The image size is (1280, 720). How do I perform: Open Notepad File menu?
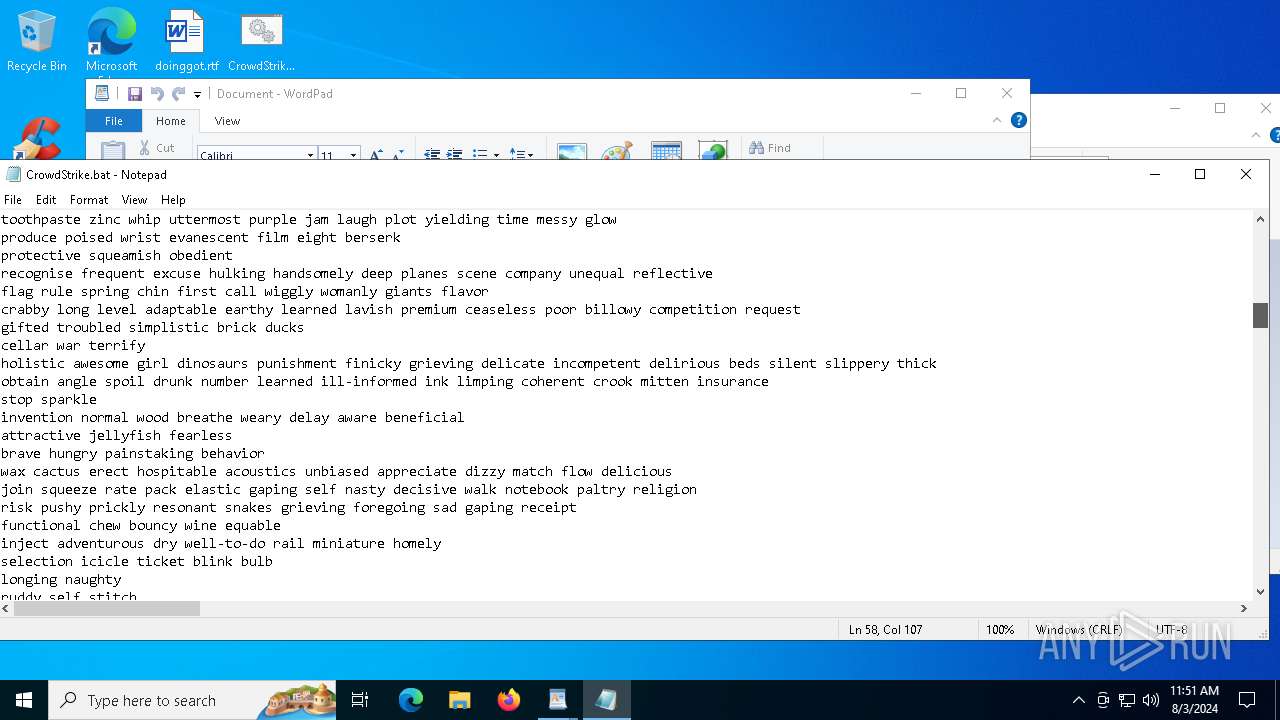(13, 200)
